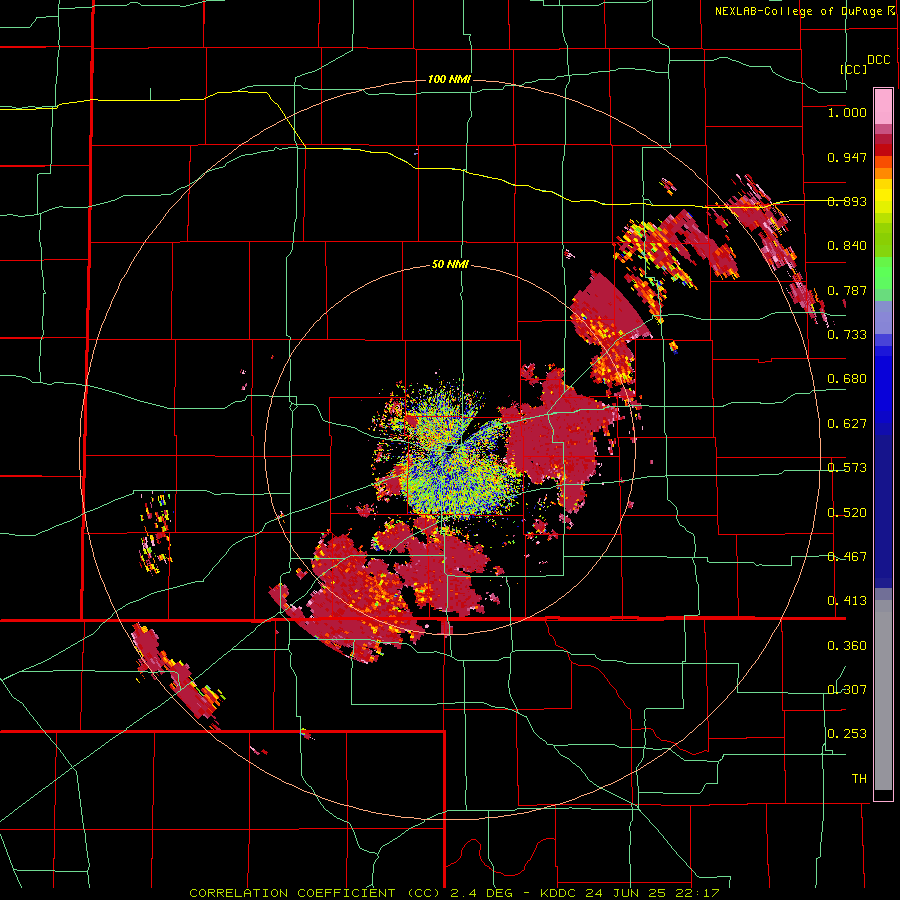Click the 0.307 scale value
The height and width of the screenshot is (900, 900).
click(x=847, y=690)
